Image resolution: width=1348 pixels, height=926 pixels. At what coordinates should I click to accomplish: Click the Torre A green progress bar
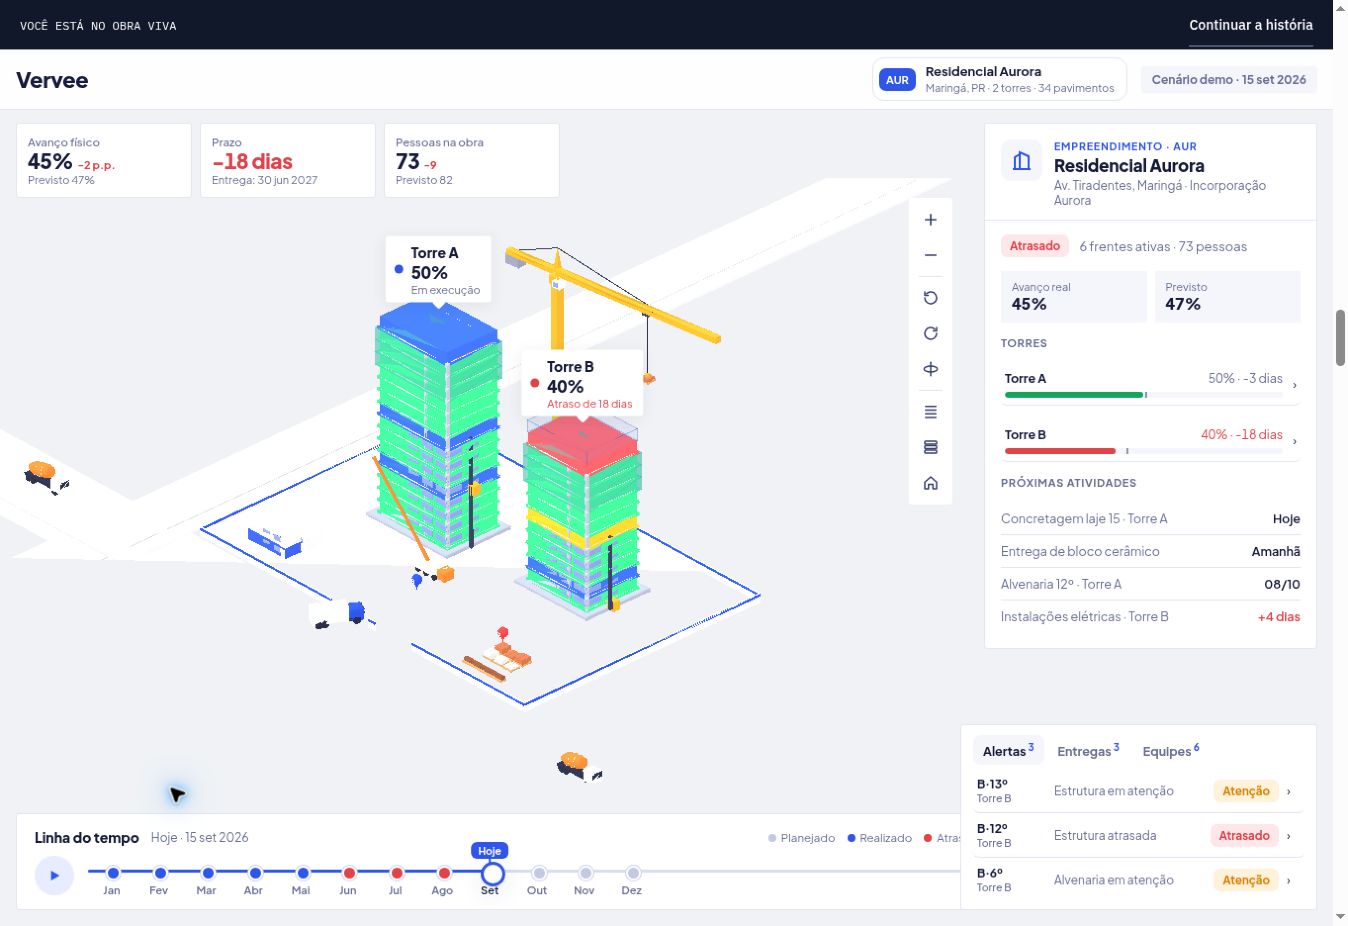coord(1073,395)
